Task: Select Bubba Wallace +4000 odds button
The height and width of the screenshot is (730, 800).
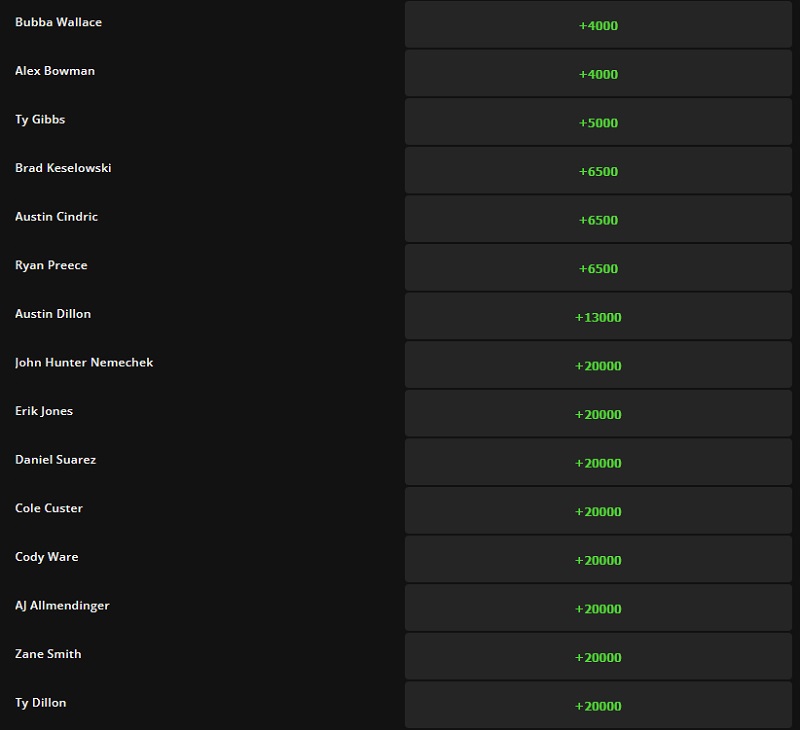Action: click(598, 25)
